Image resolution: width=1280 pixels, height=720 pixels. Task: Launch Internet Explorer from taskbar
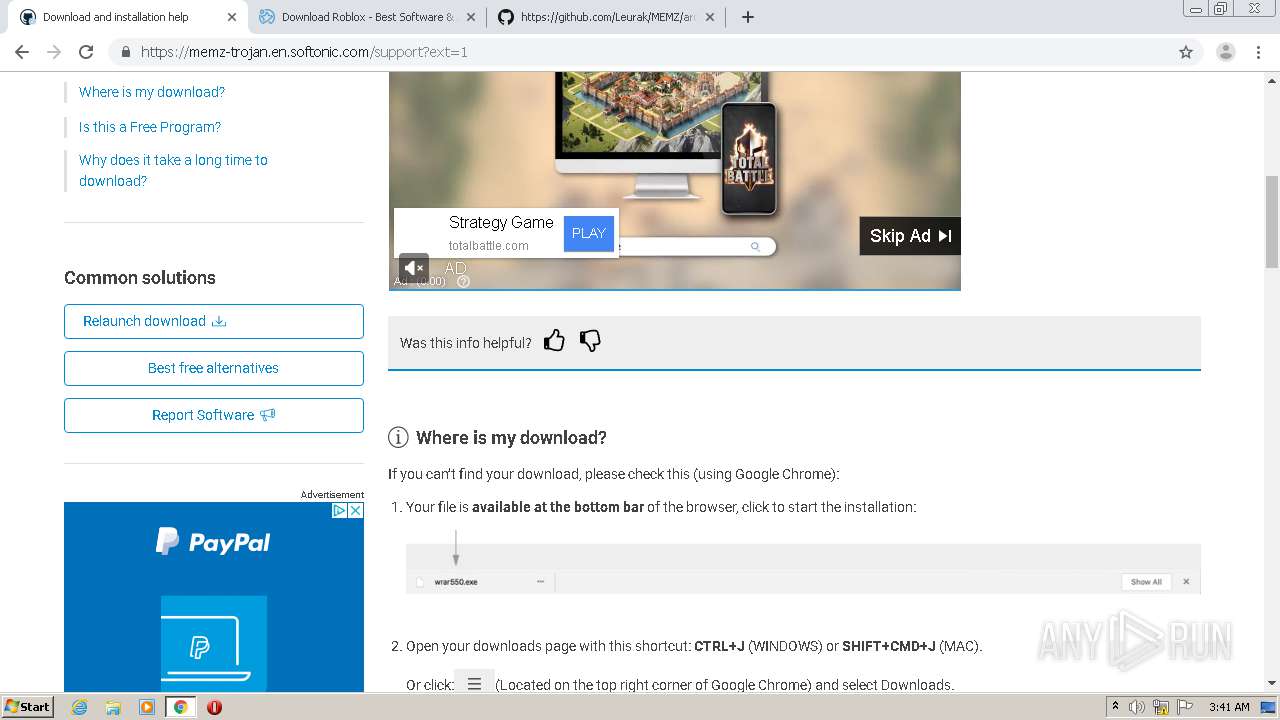[79, 707]
